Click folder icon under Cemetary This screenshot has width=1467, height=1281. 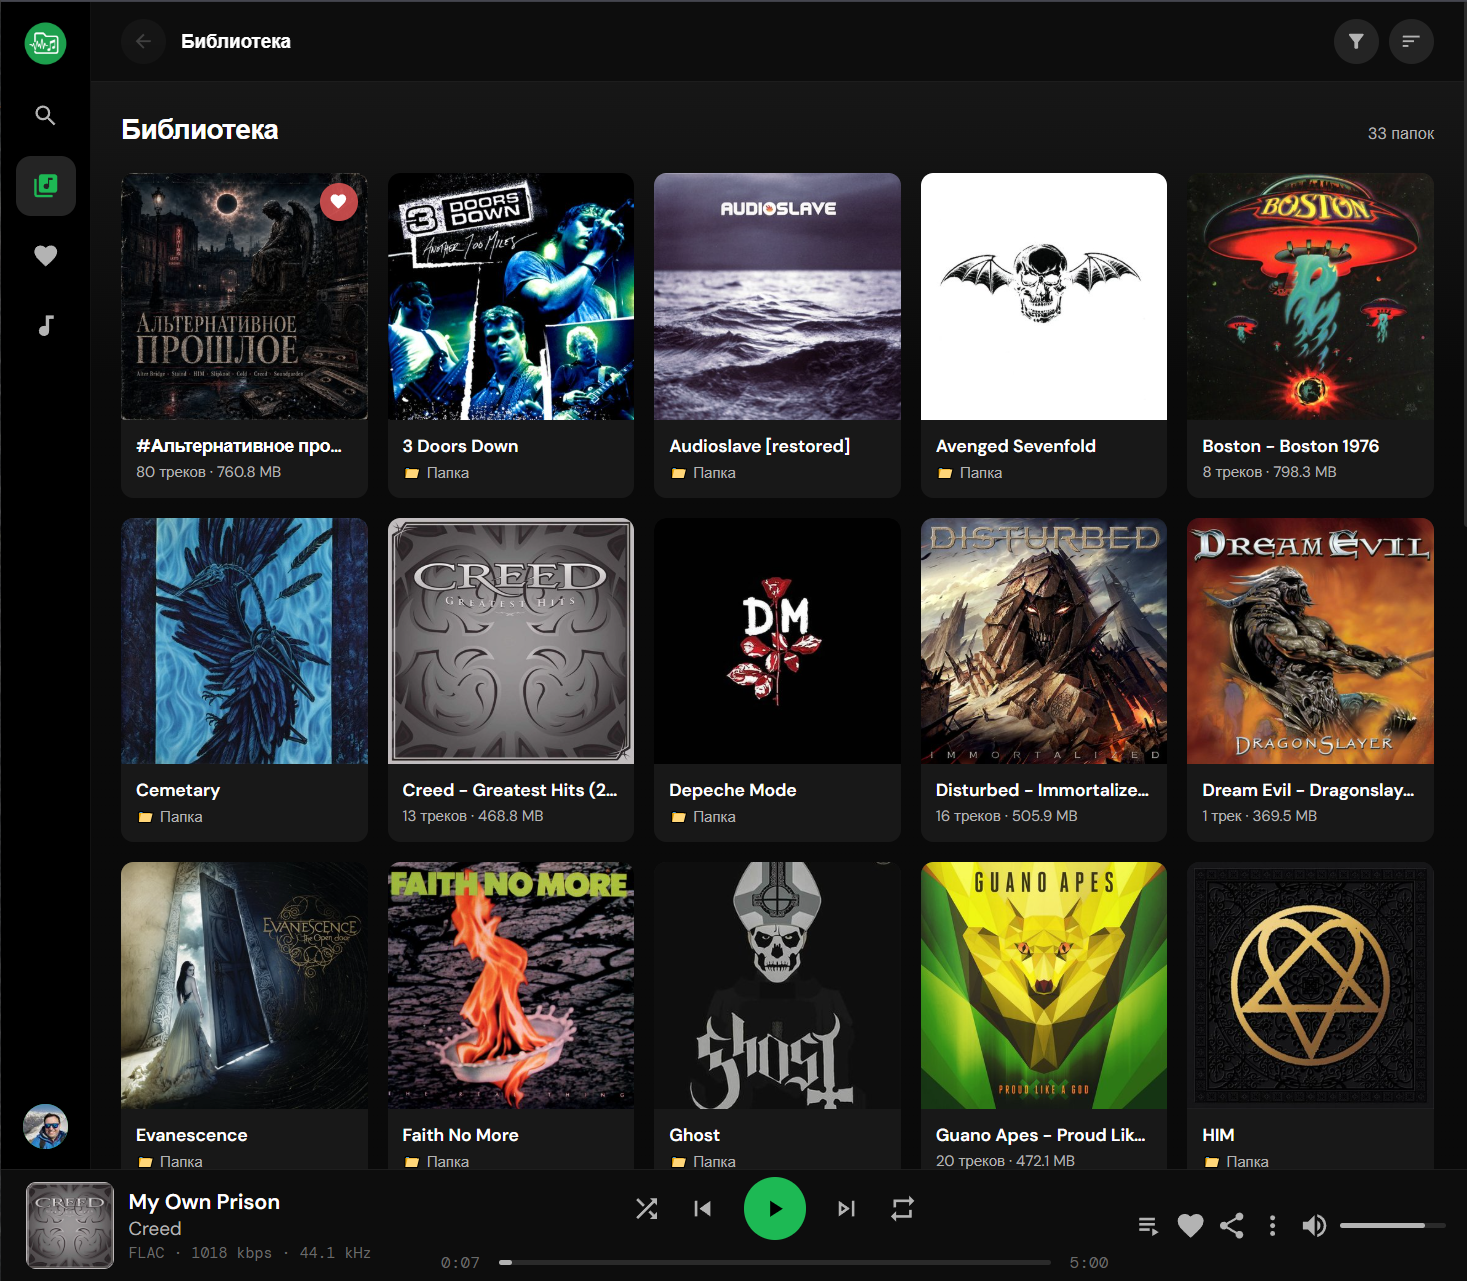coord(145,817)
